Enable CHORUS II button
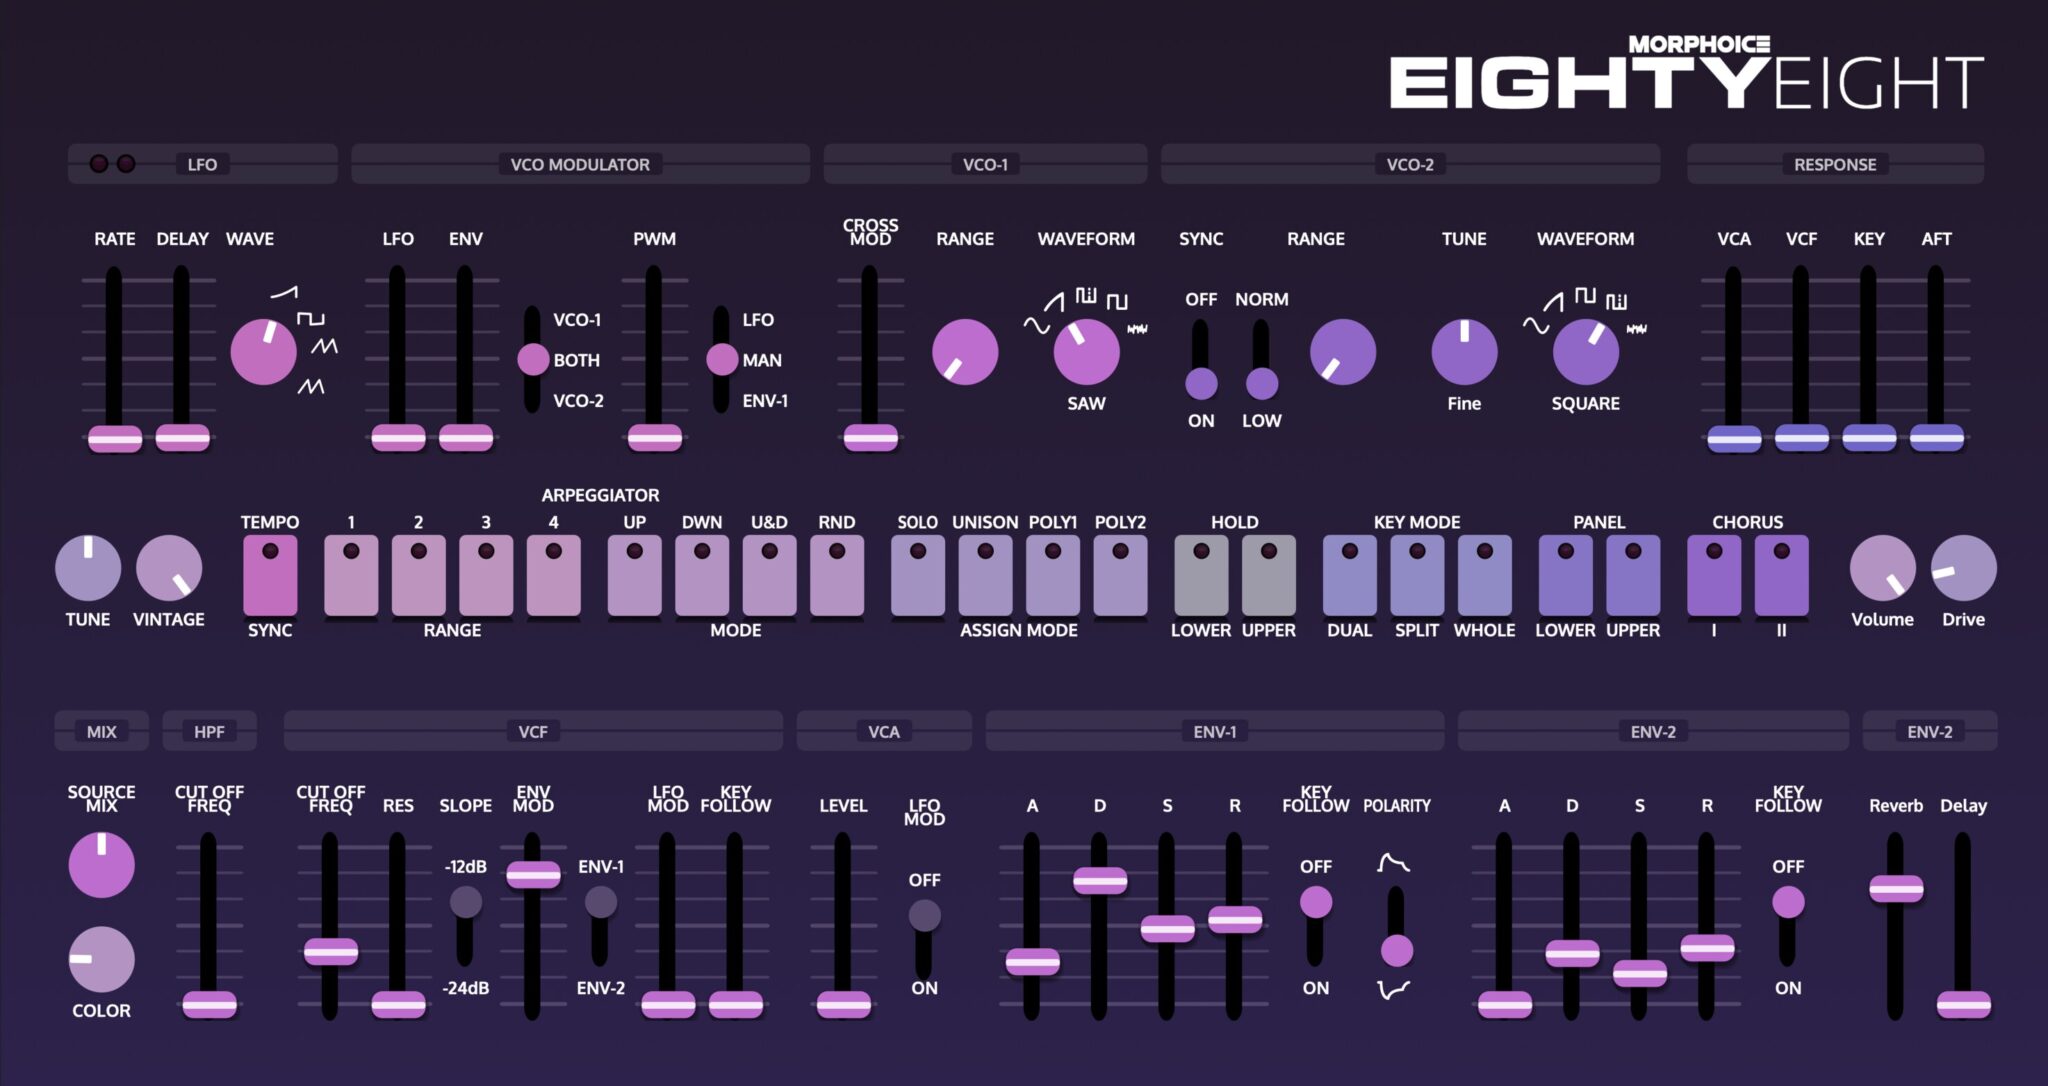Viewport: 2048px width, 1086px height. click(1781, 576)
